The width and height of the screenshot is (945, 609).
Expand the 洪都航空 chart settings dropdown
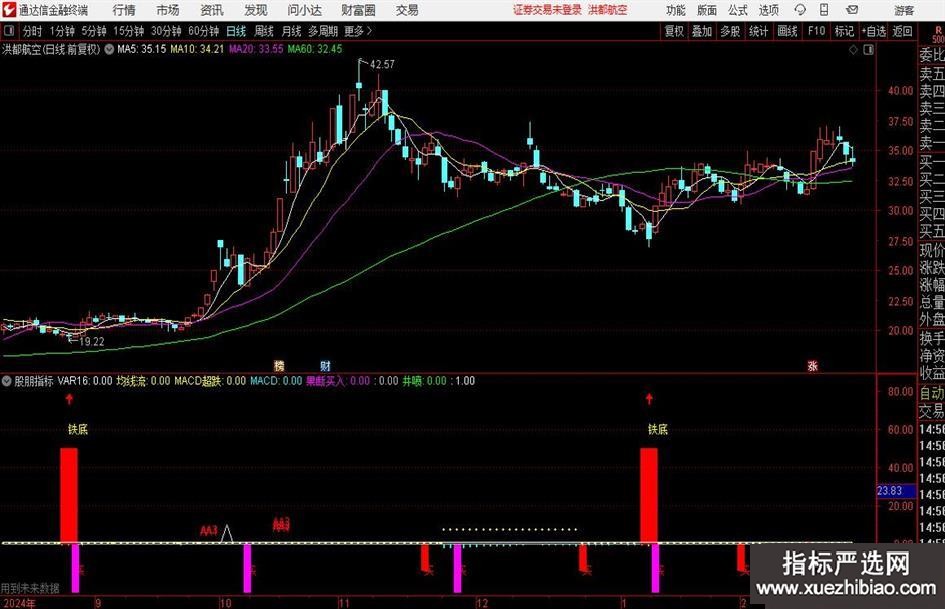pos(109,49)
